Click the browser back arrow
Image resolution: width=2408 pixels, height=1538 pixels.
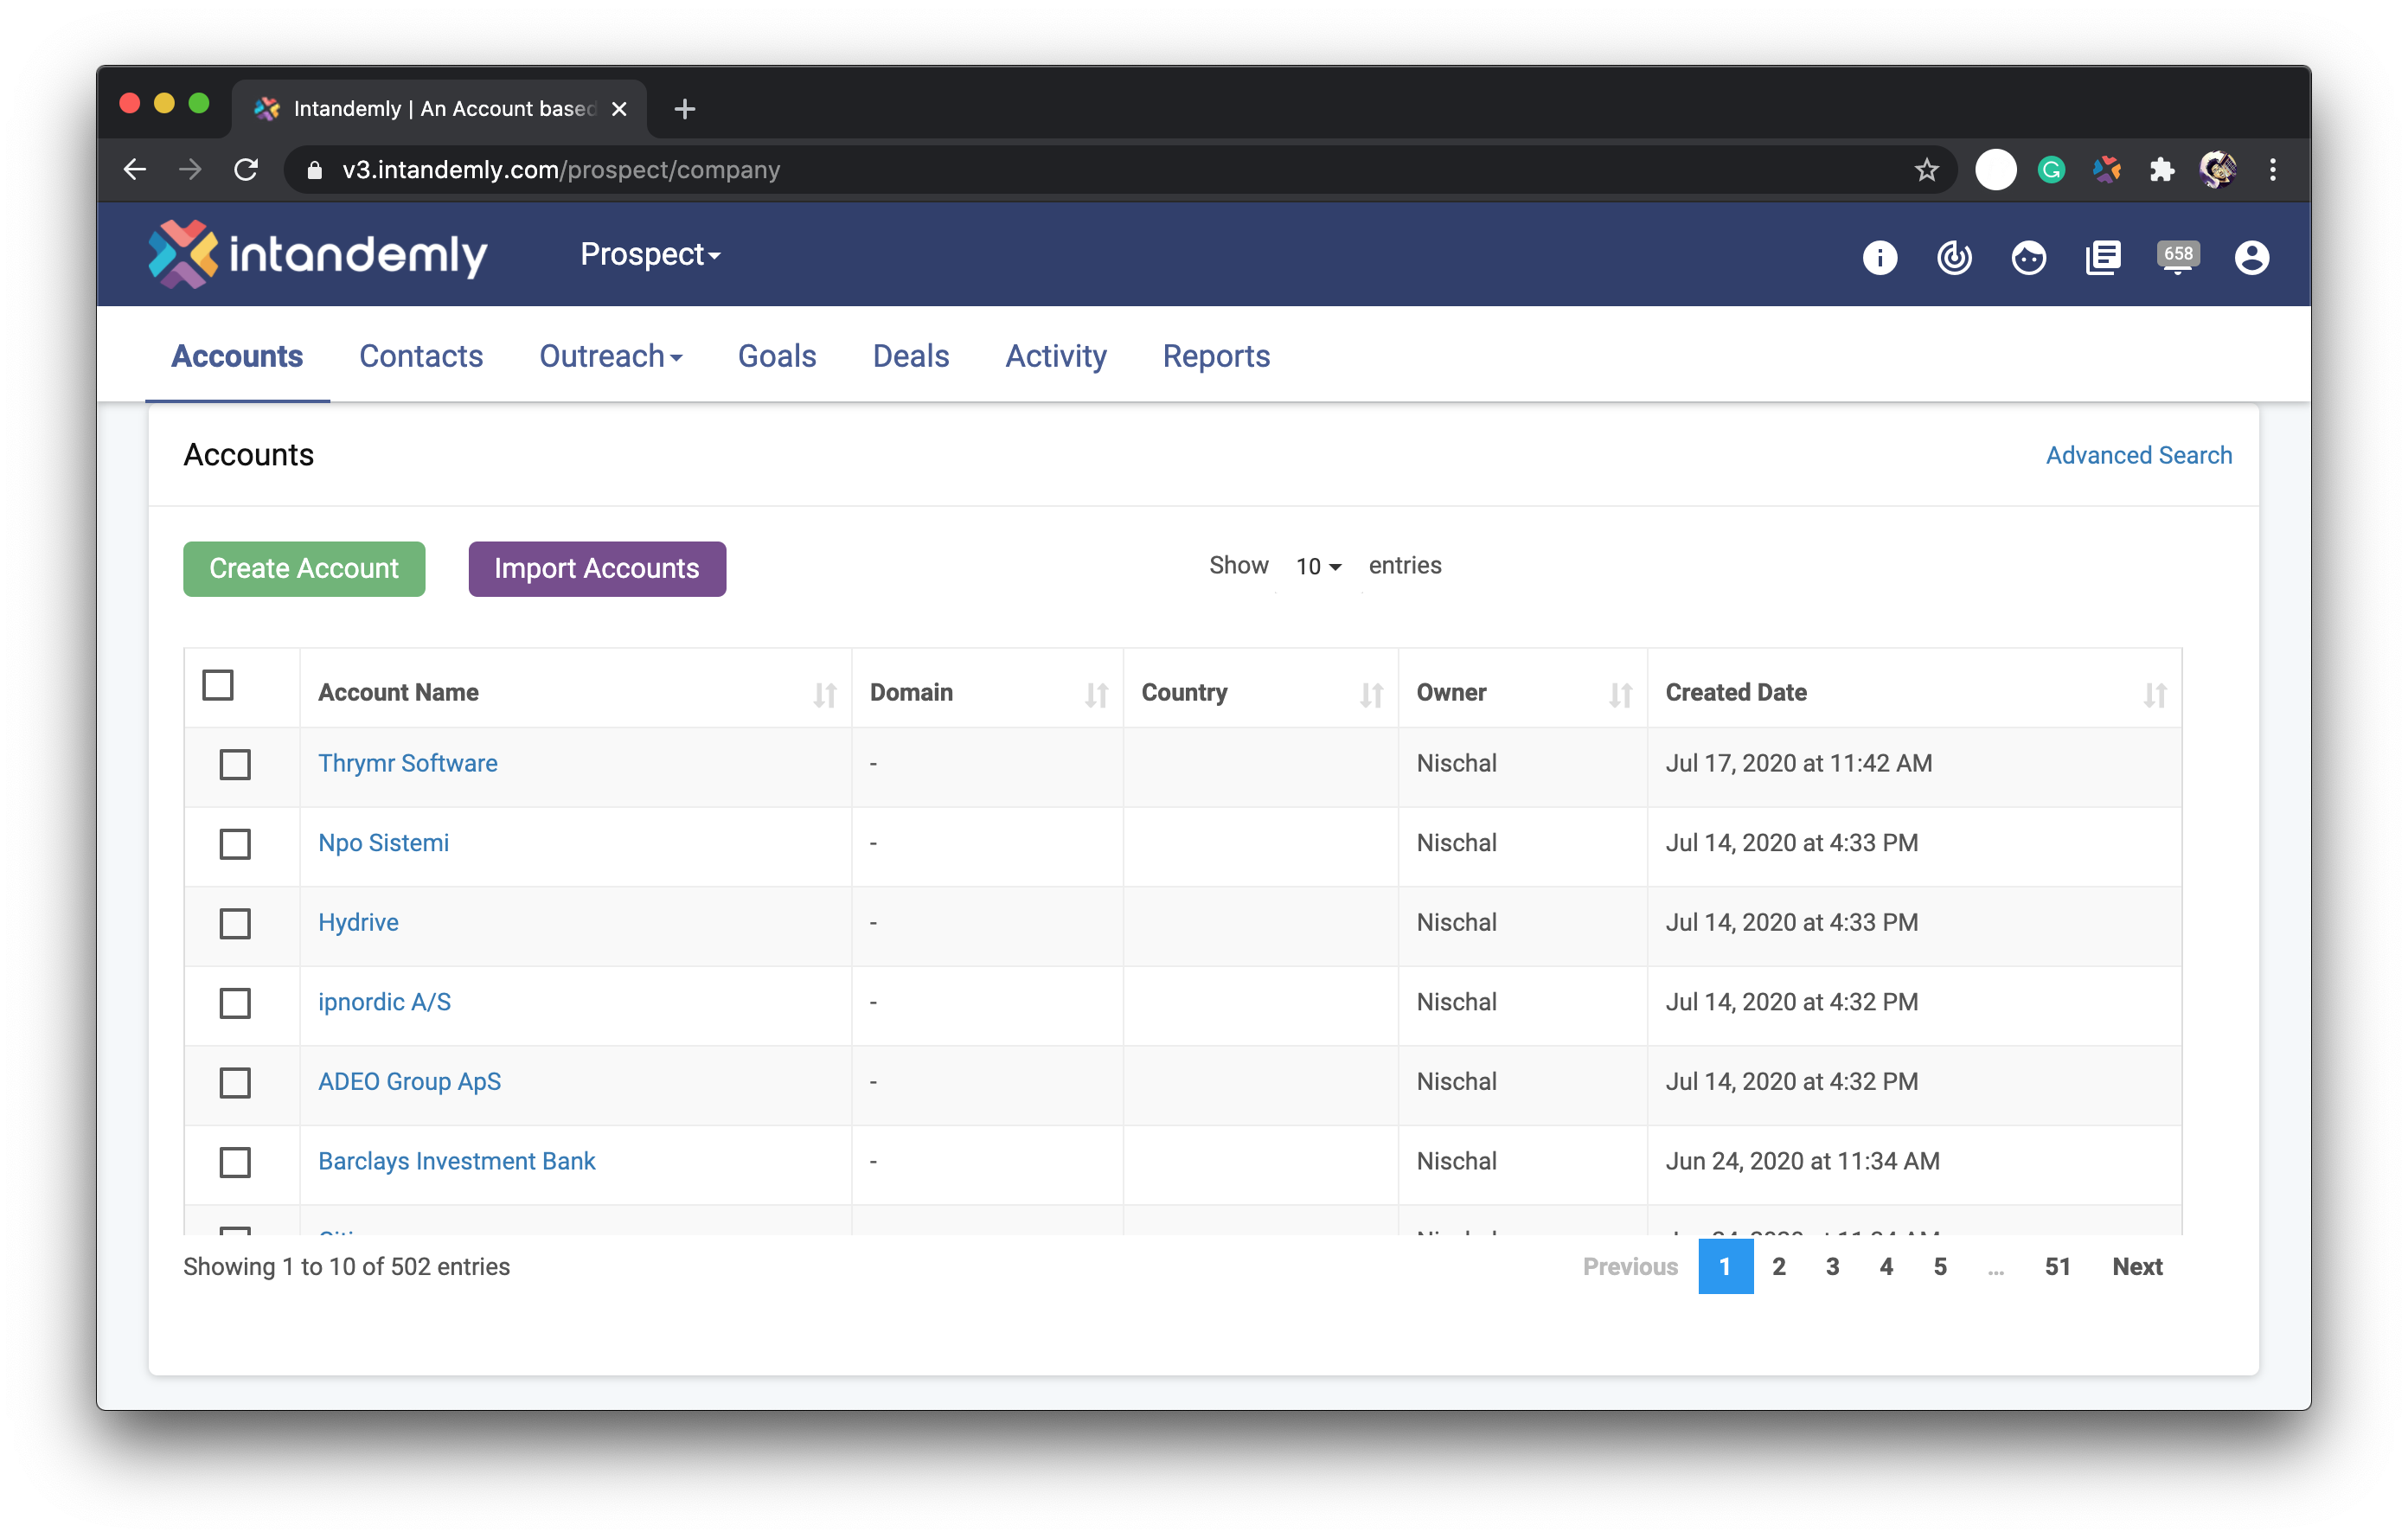[x=135, y=170]
